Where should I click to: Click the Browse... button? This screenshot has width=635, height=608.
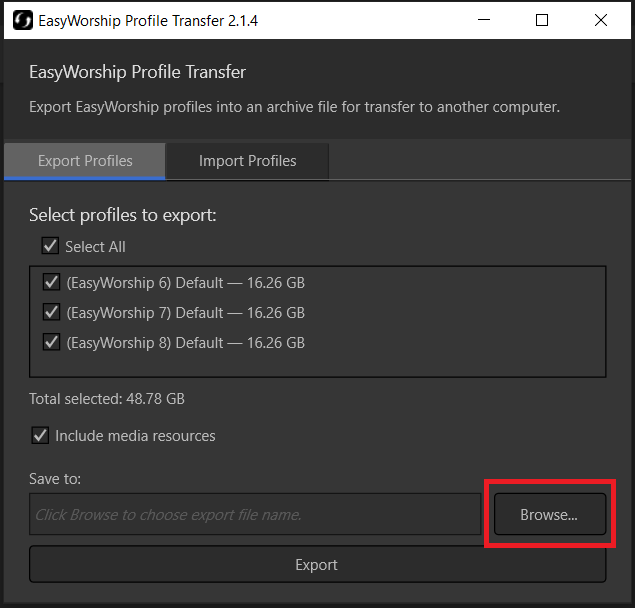550,514
